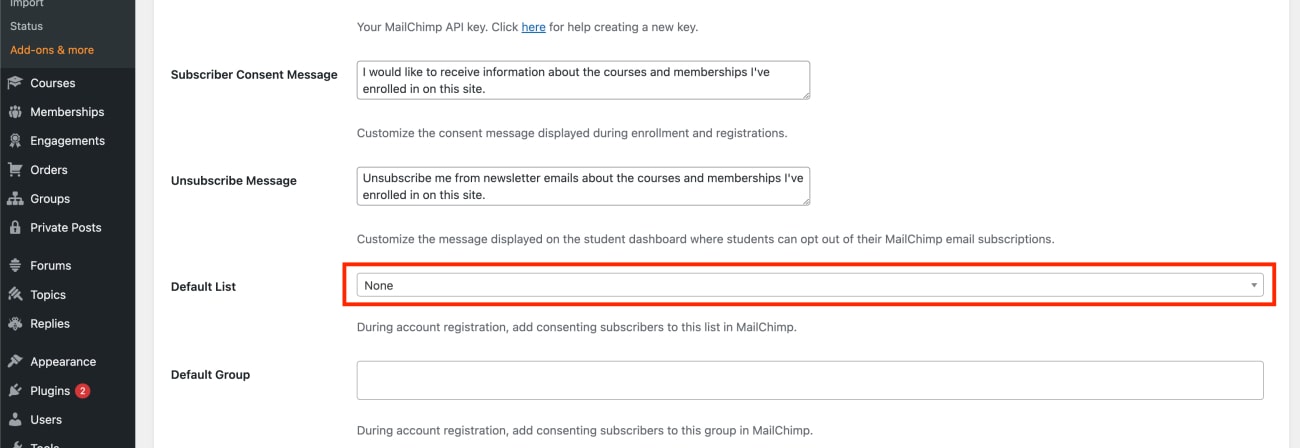Follow the 'here' API key help link

tap(533, 27)
